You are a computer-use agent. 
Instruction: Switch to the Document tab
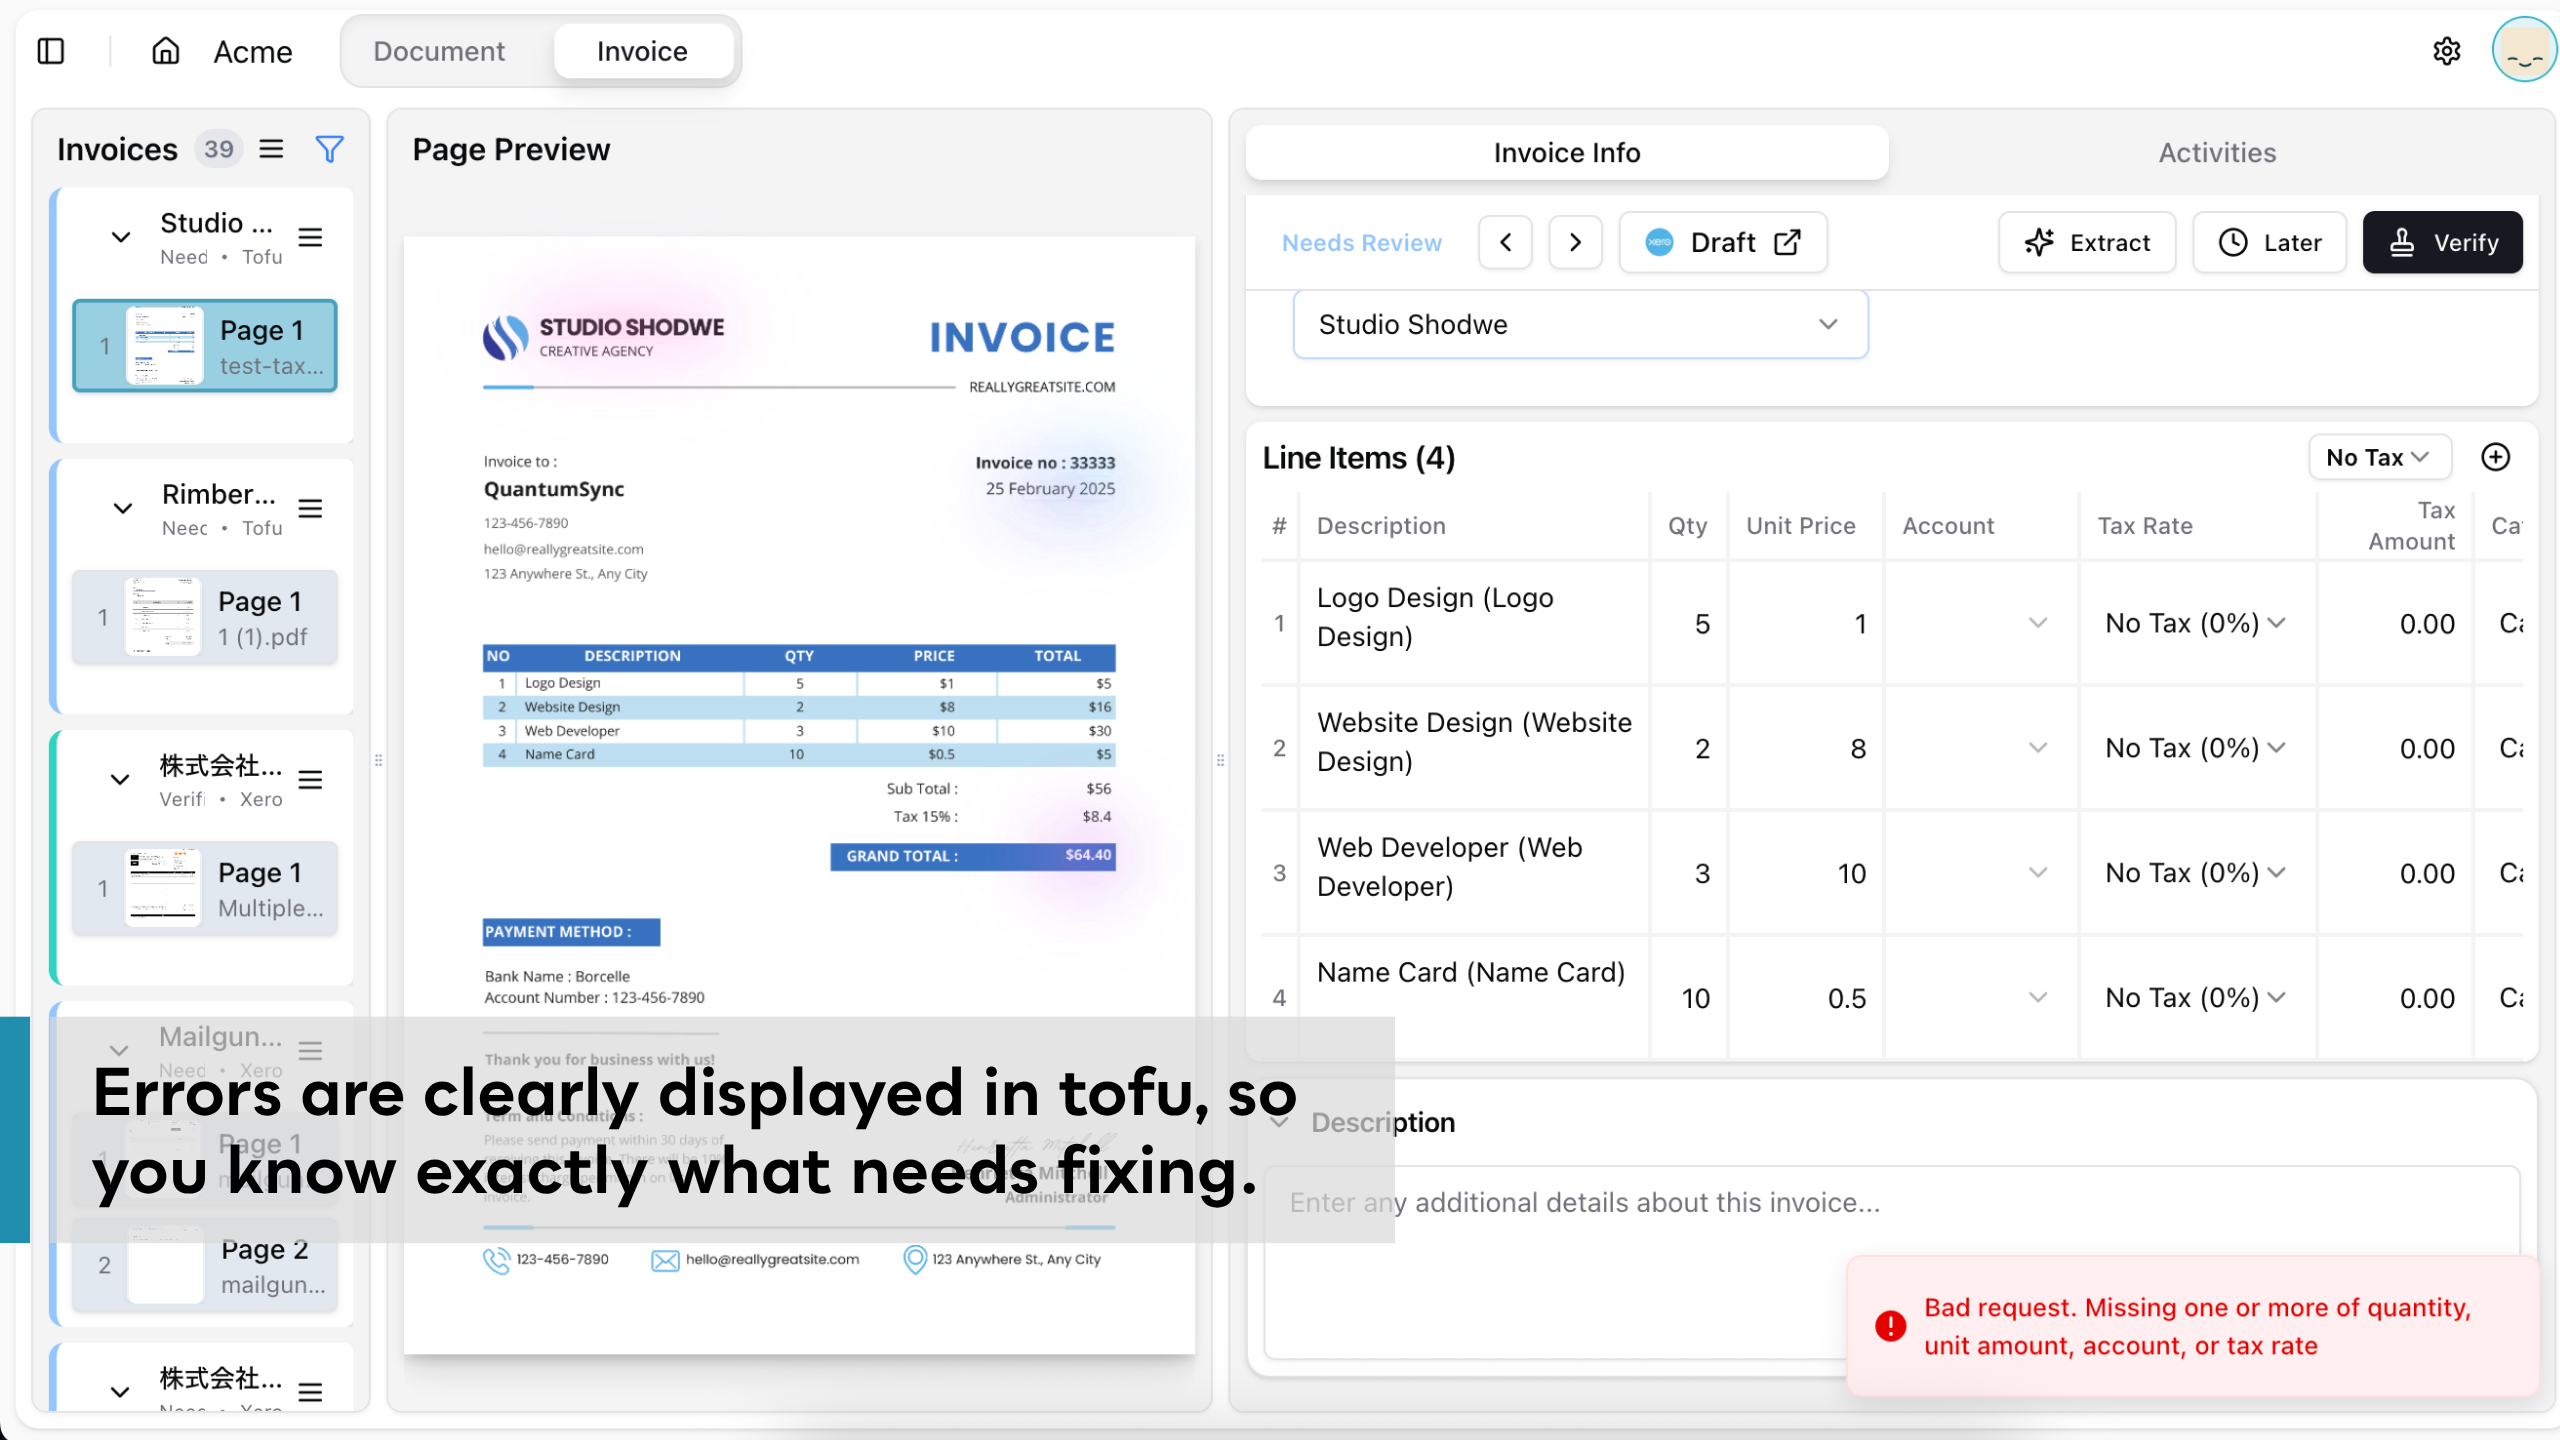coord(439,51)
